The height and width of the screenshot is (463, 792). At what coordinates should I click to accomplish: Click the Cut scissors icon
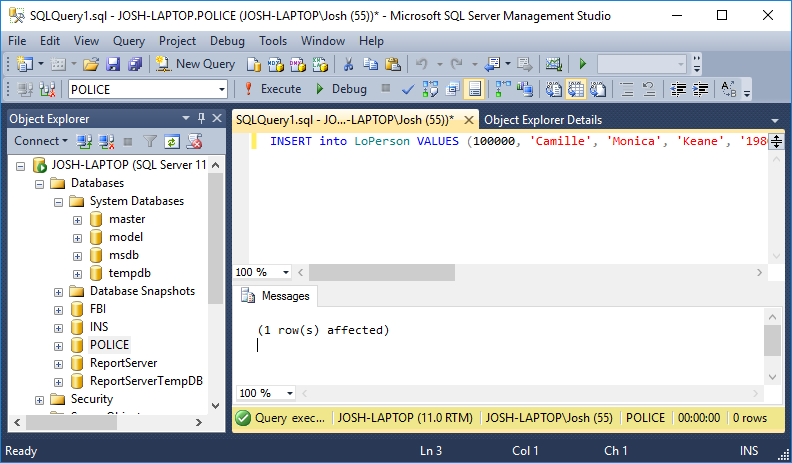[x=348, y=64]
